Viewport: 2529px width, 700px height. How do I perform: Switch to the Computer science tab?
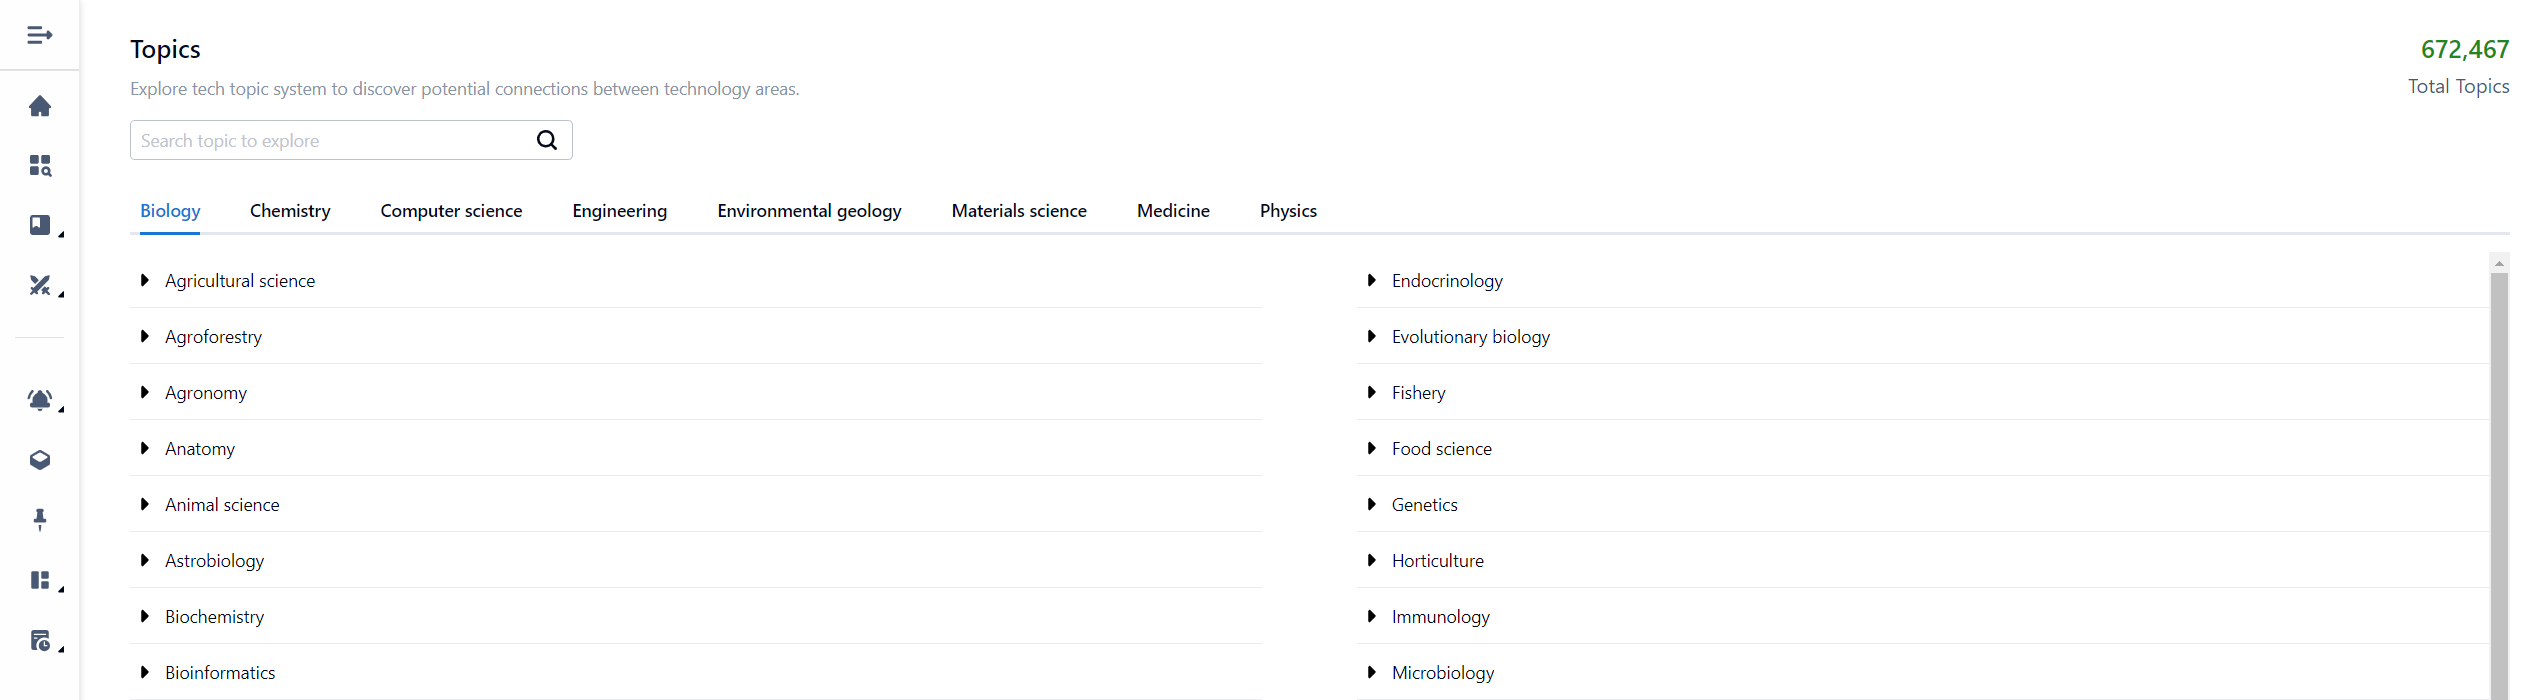click(451, 211)
